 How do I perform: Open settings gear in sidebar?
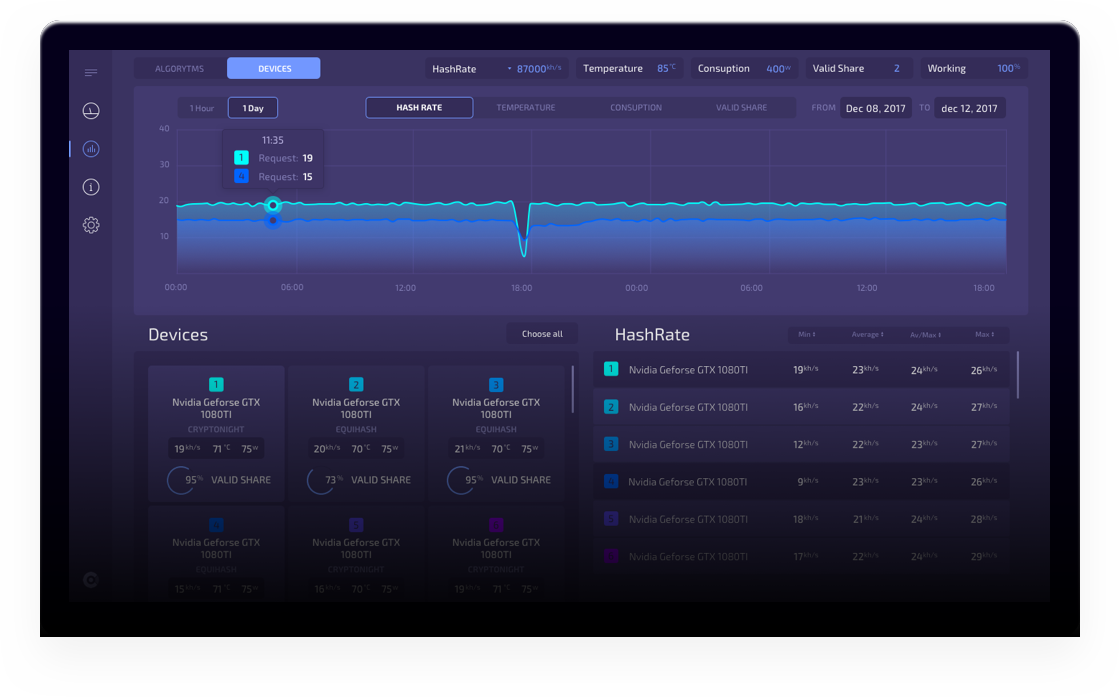pyautogui.click(x=91, y=225)
